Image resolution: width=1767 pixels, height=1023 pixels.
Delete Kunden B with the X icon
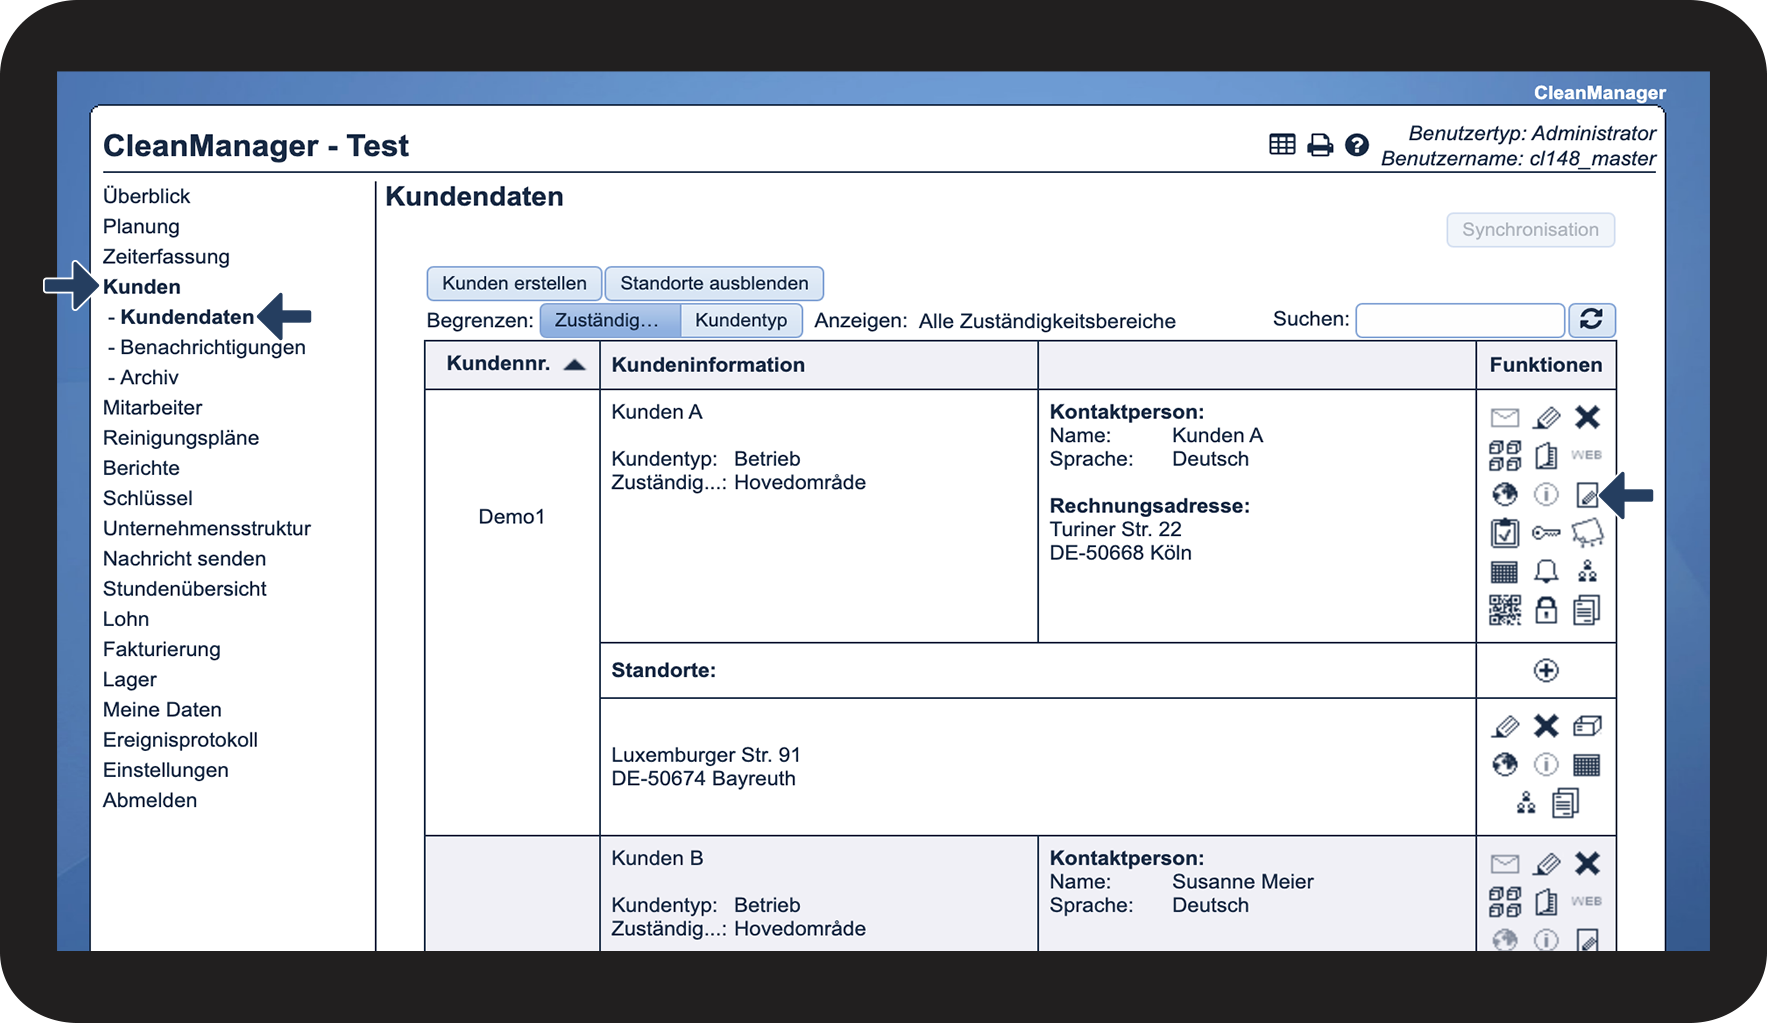[x=1587, y=863]
